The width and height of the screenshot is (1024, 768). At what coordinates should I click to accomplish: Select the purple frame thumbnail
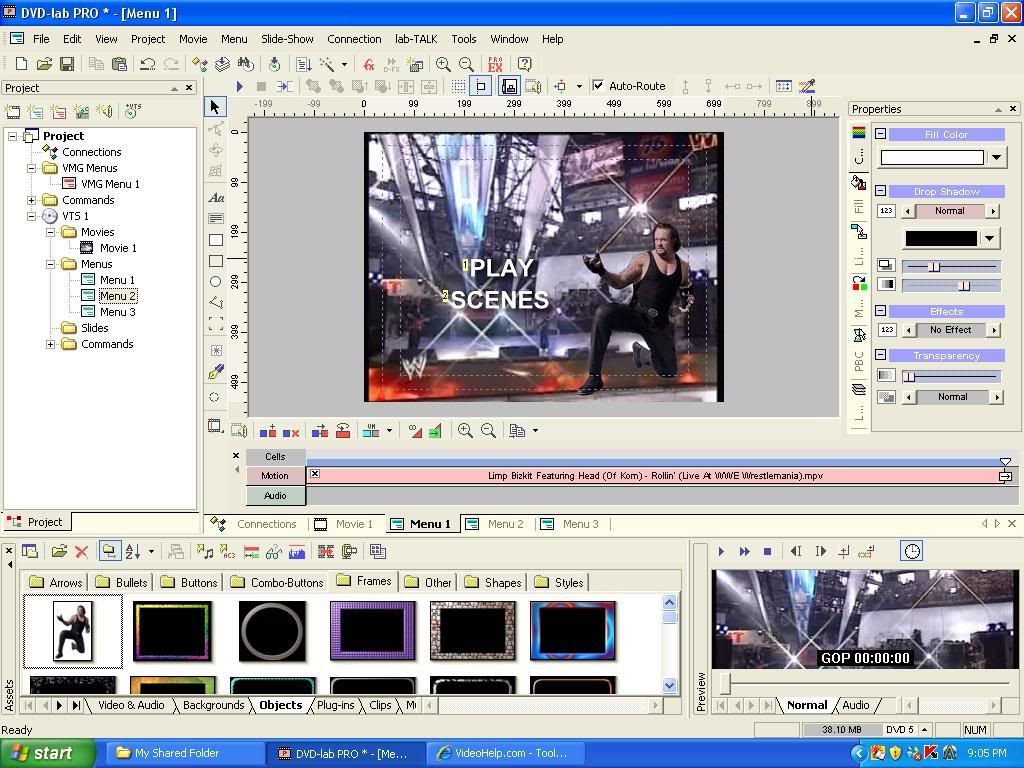point(373,631)
